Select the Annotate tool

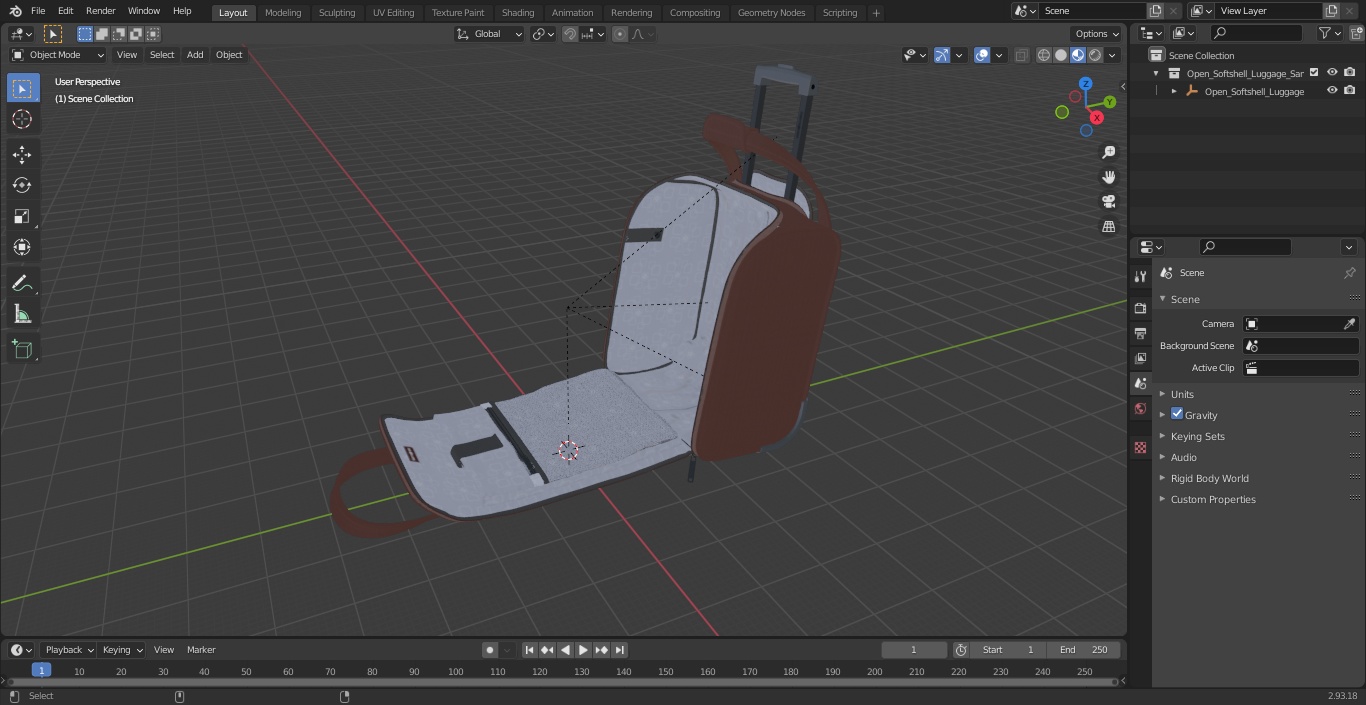[22, 283]
